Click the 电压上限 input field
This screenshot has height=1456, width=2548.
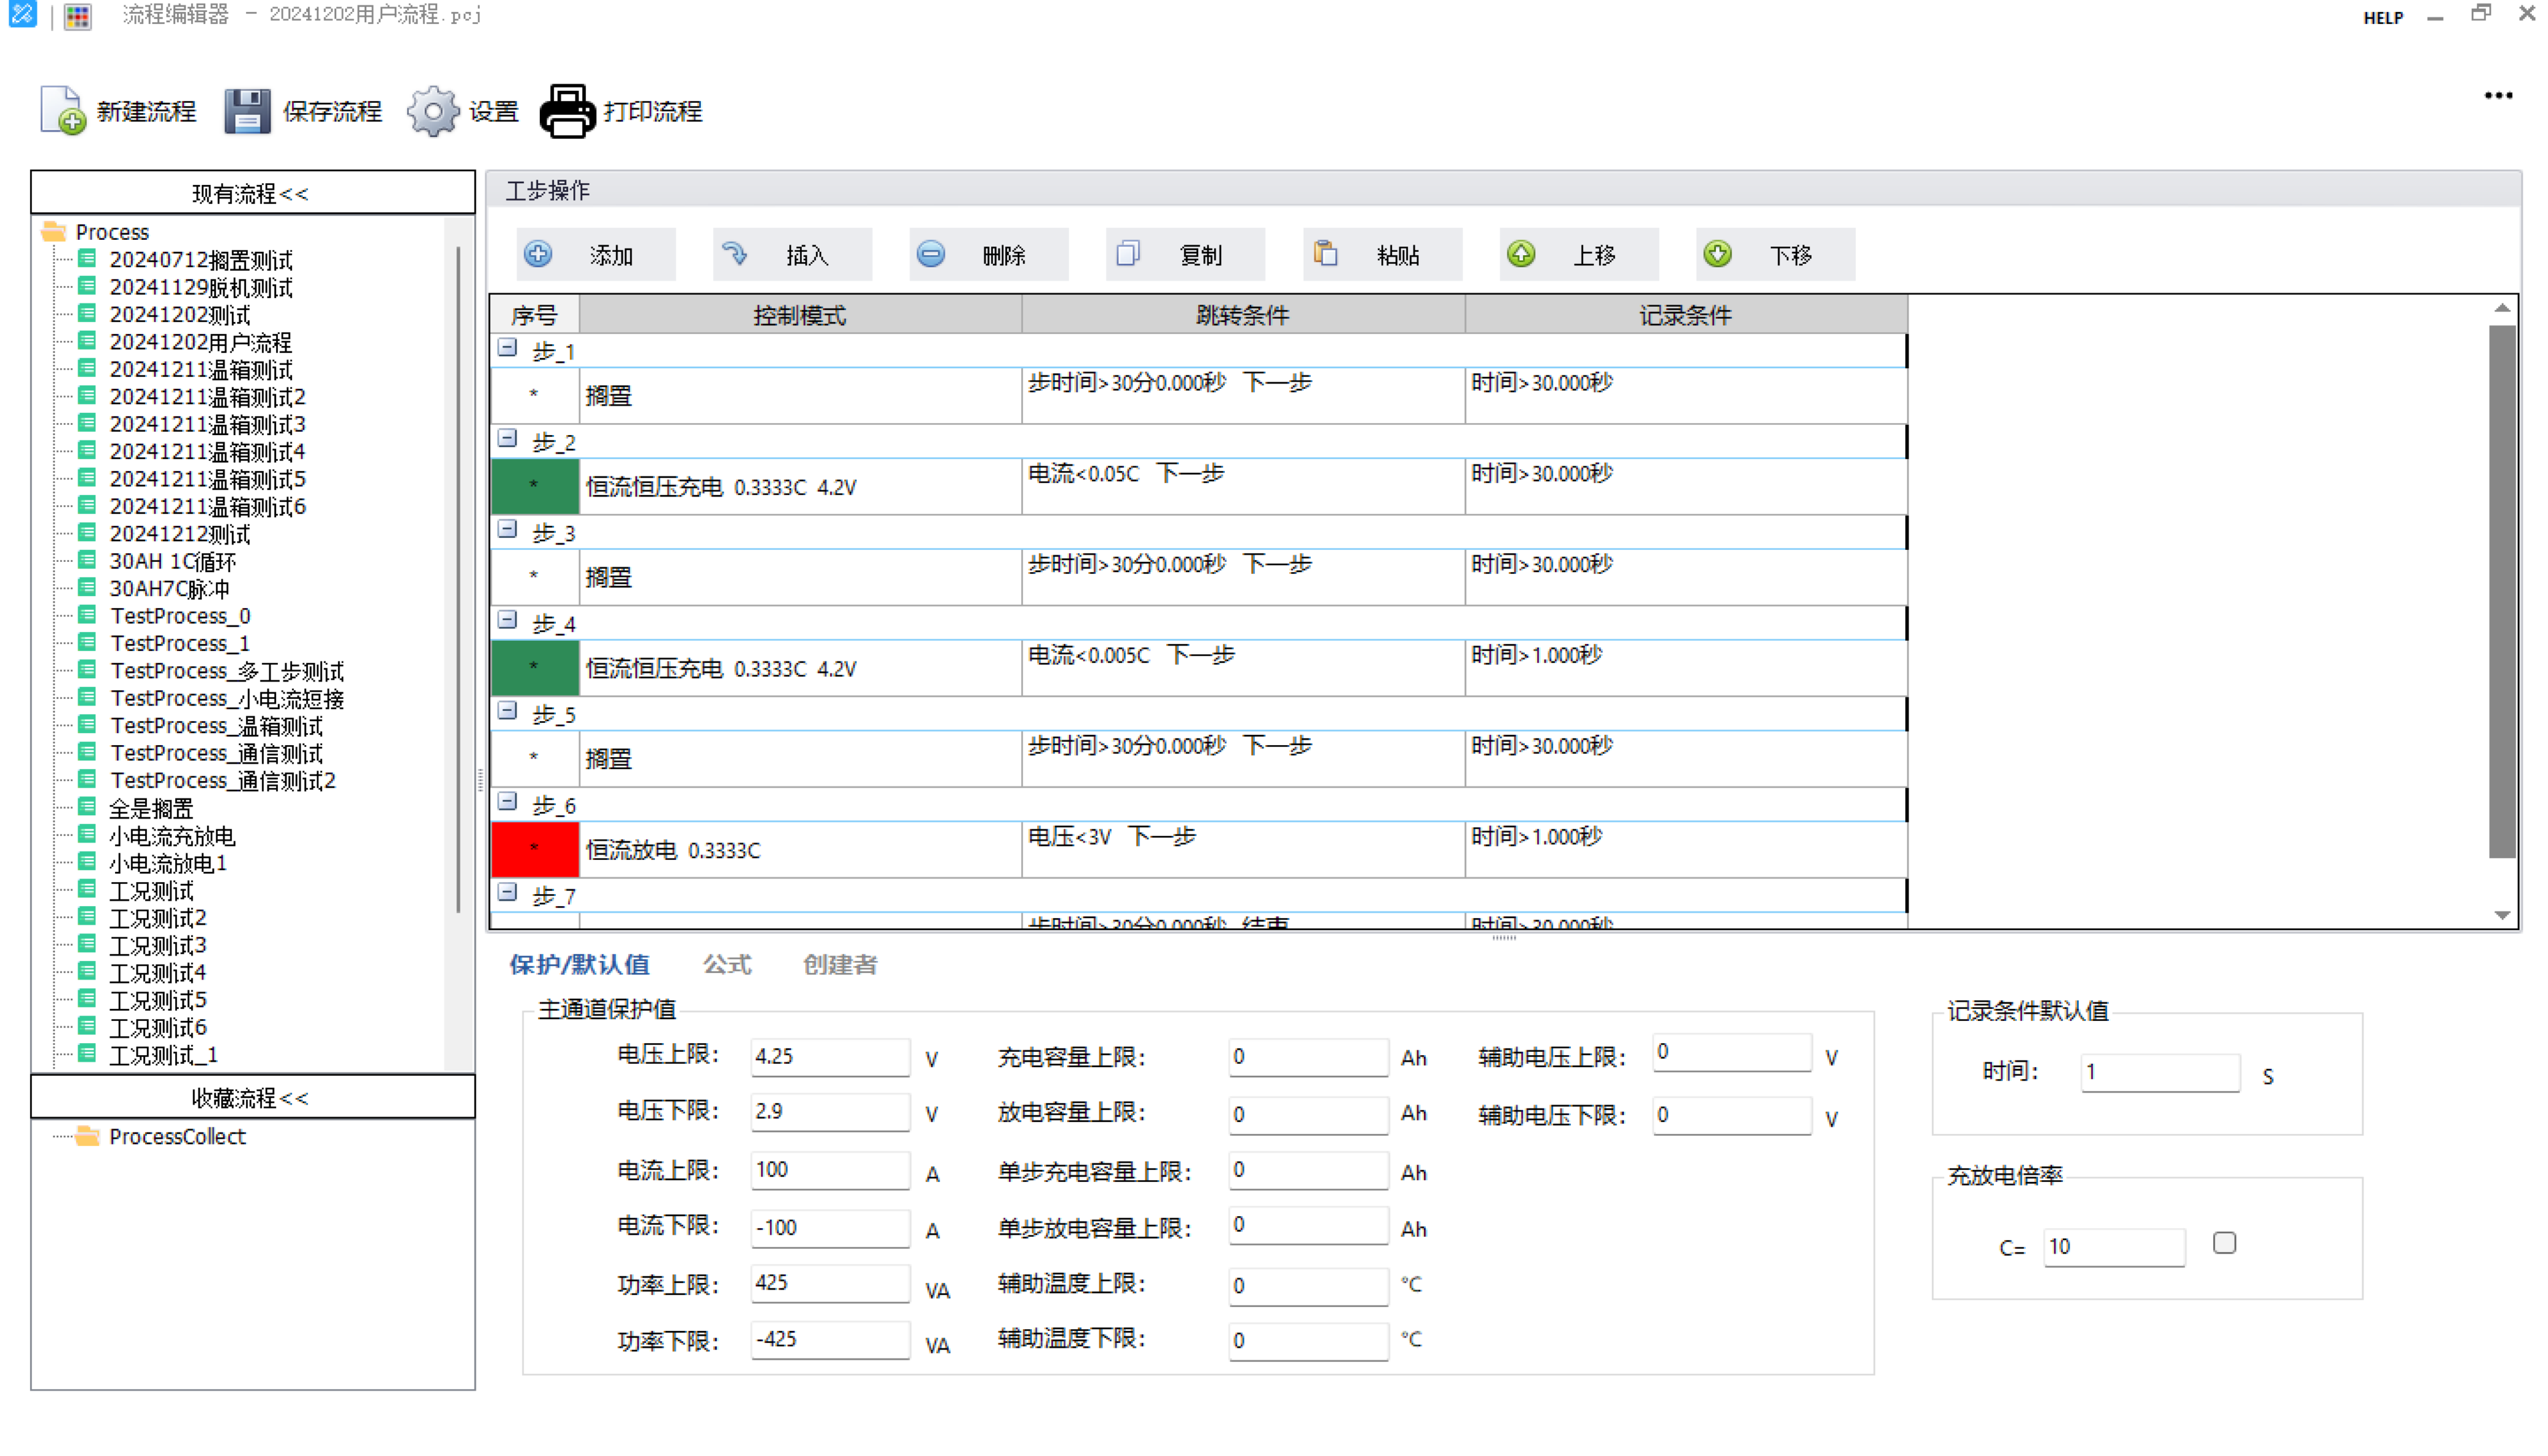tap(830, 1056)
